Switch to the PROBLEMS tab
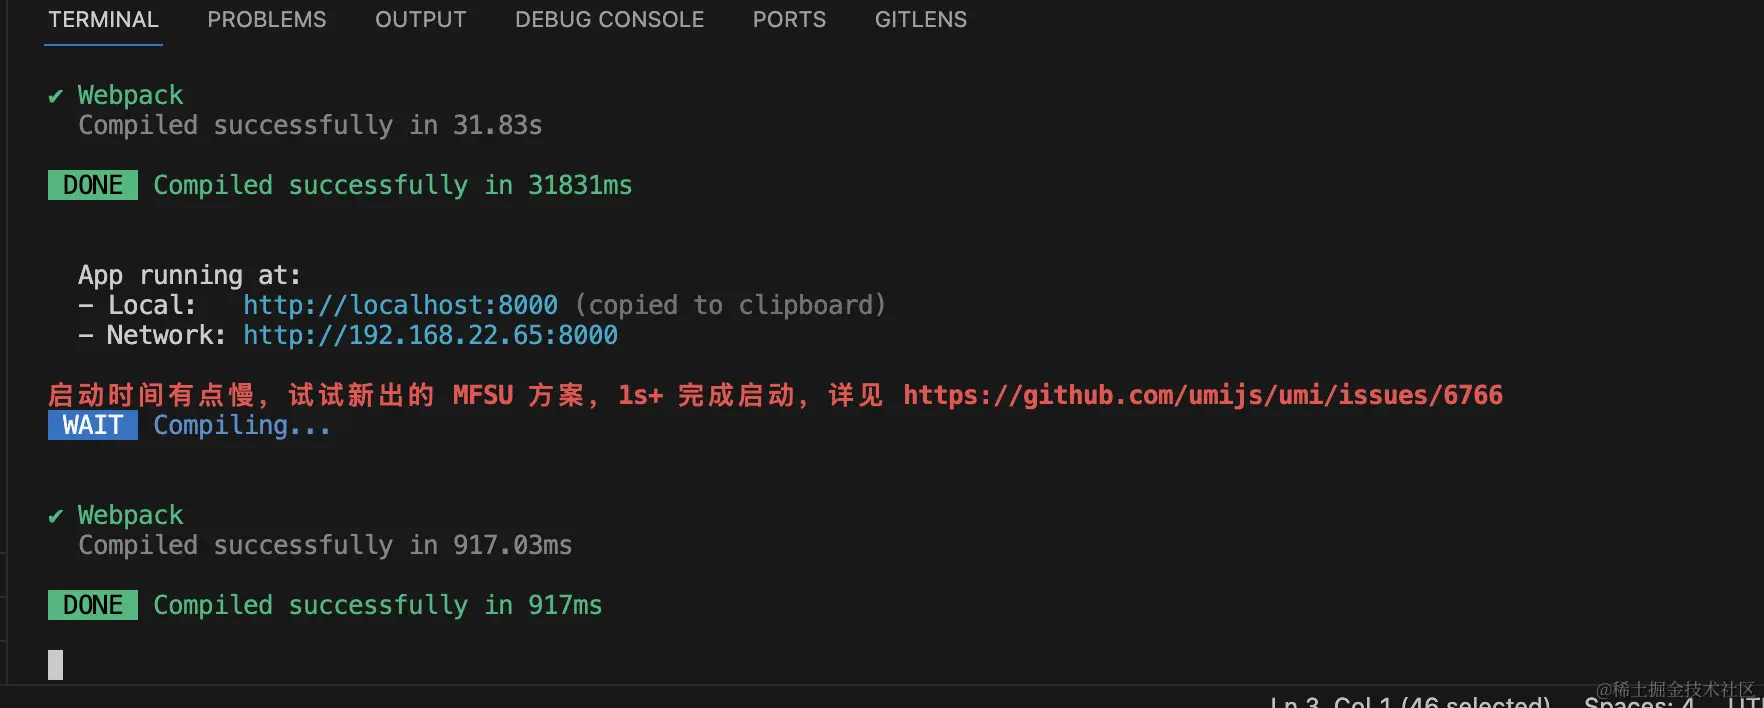 (x=266, y=19)
